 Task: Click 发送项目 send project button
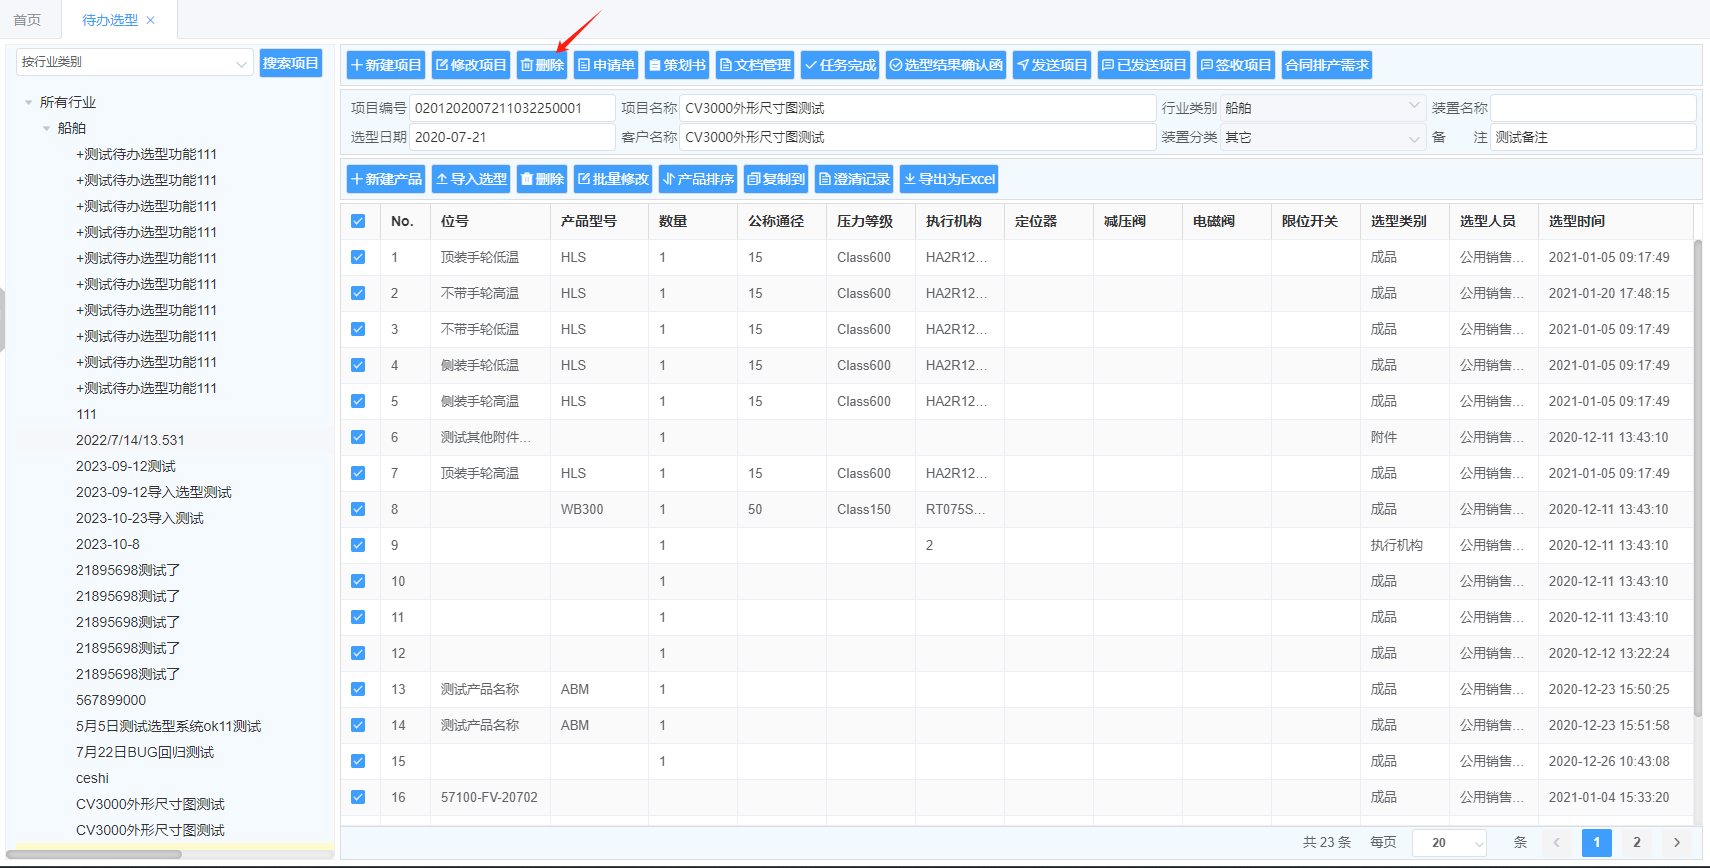click(x=1051, y=65)
